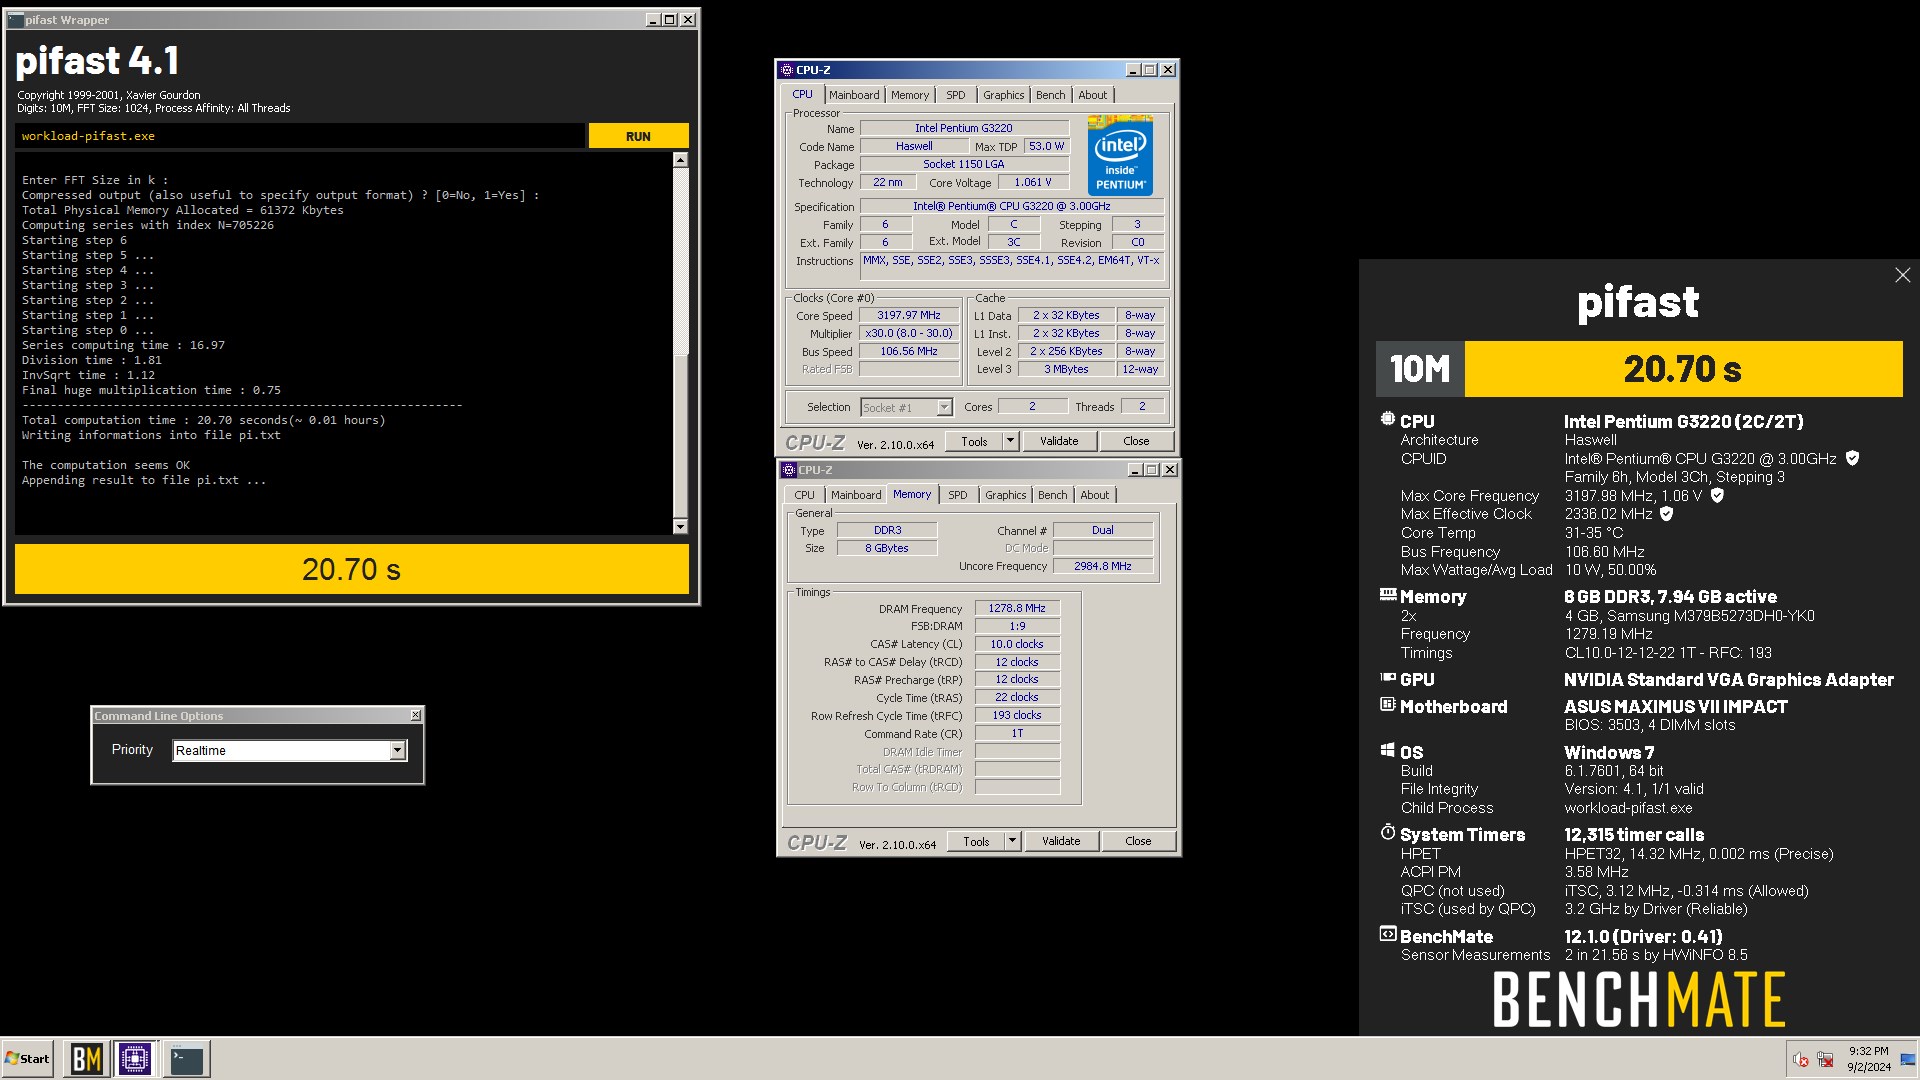
Task: Click Name field Intel Pentium G3220
Action: [x=964, y=128]
